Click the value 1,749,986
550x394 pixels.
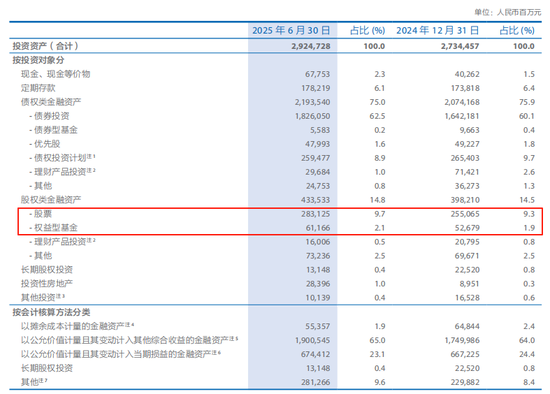coord(462,340)
